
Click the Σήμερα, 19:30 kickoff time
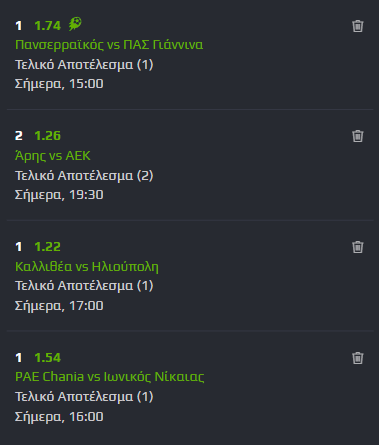click(59, 195)
